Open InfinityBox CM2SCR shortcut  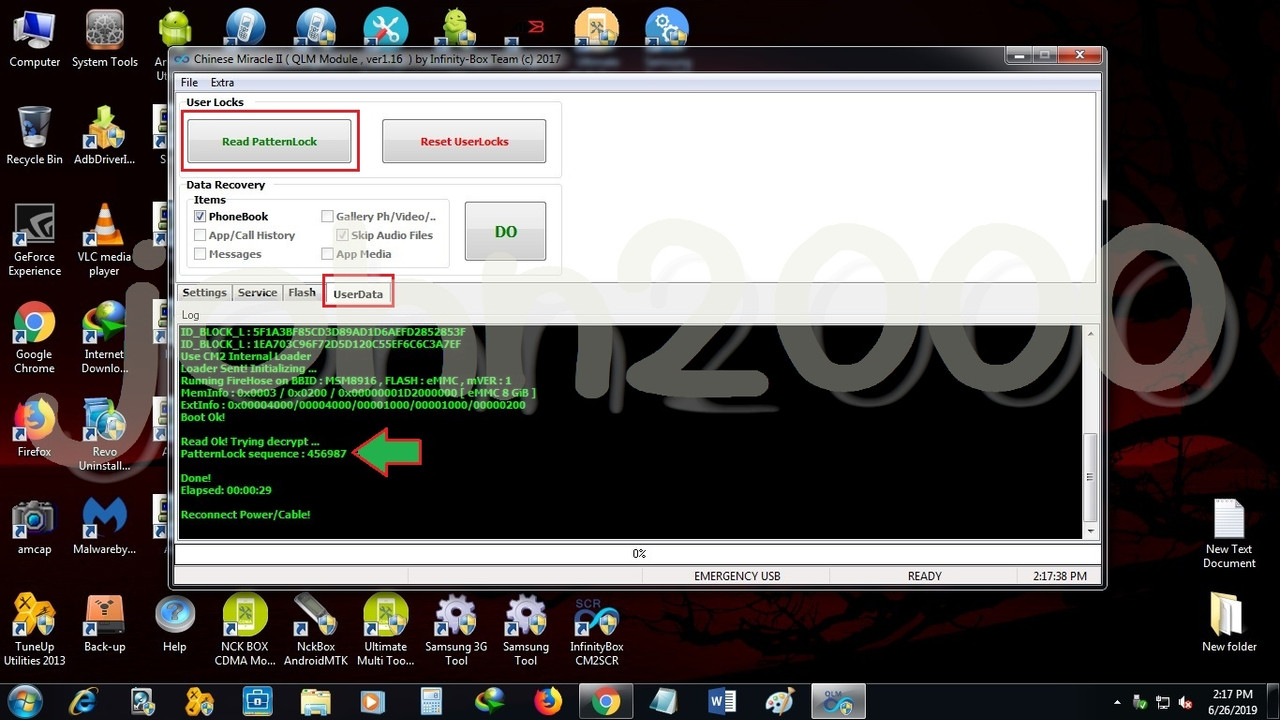click(596, 630)
